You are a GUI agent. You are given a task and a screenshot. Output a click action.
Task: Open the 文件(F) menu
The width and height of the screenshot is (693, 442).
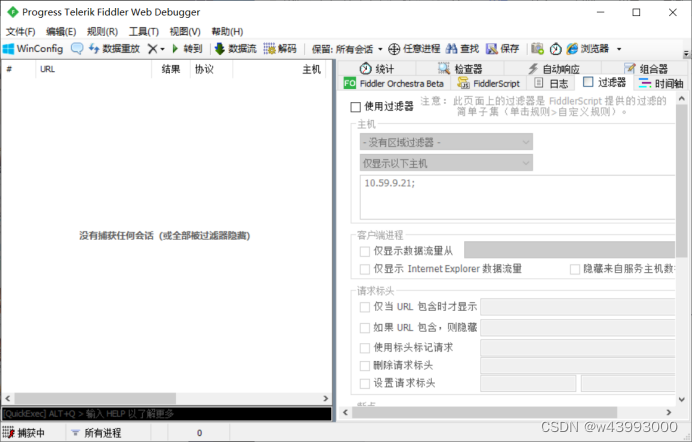(x=20, y=31)
